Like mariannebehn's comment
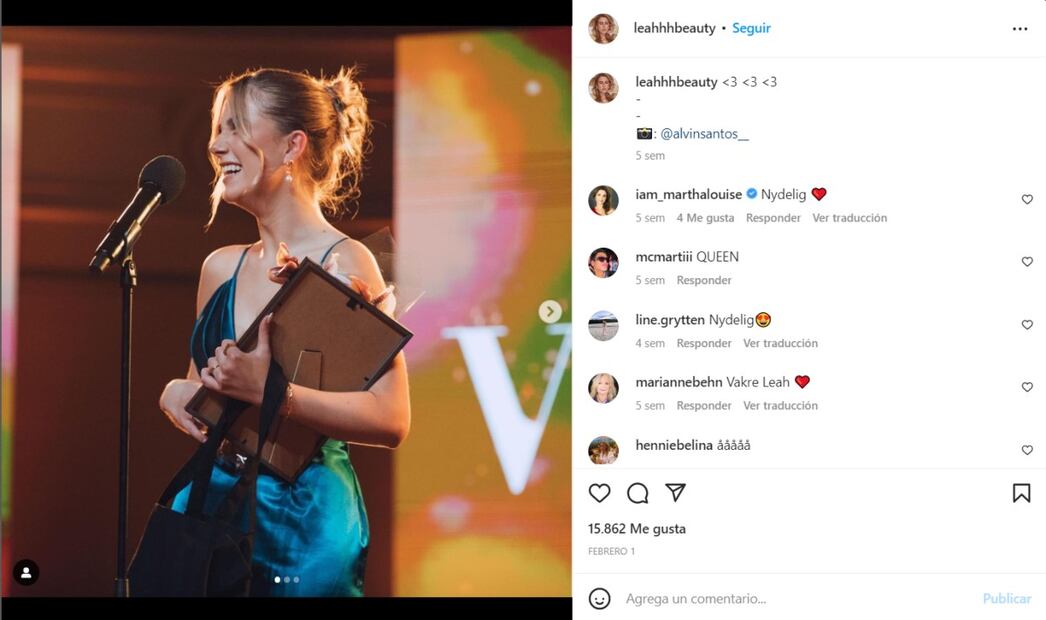This screenshot has width=1046, height=620. point(1027,387)
